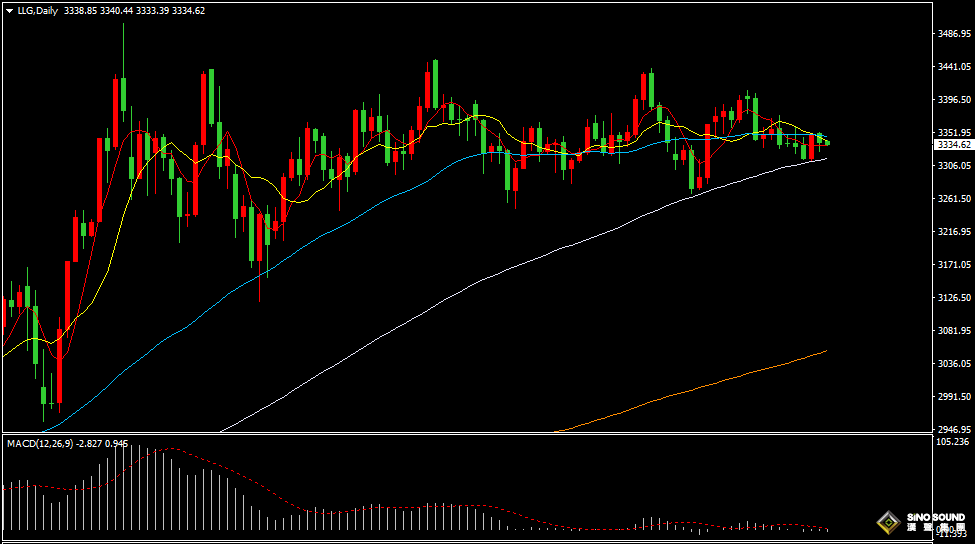The image size is (975, 544).
Task: Click the MACD(12,26,9) indicator label
Action: pyautogui.click(x=40, y=443)
